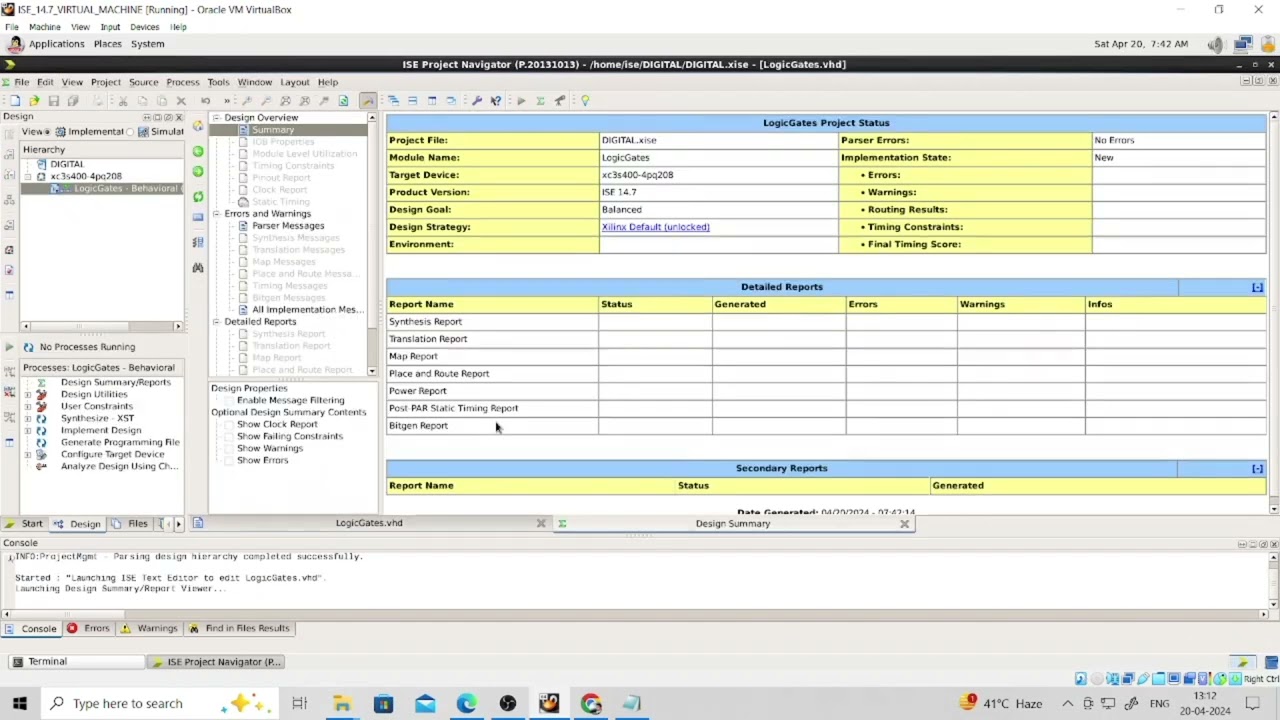1280x720 pixels.
Task: Click the Open file toolbar icon
Action: coord(34,101)
